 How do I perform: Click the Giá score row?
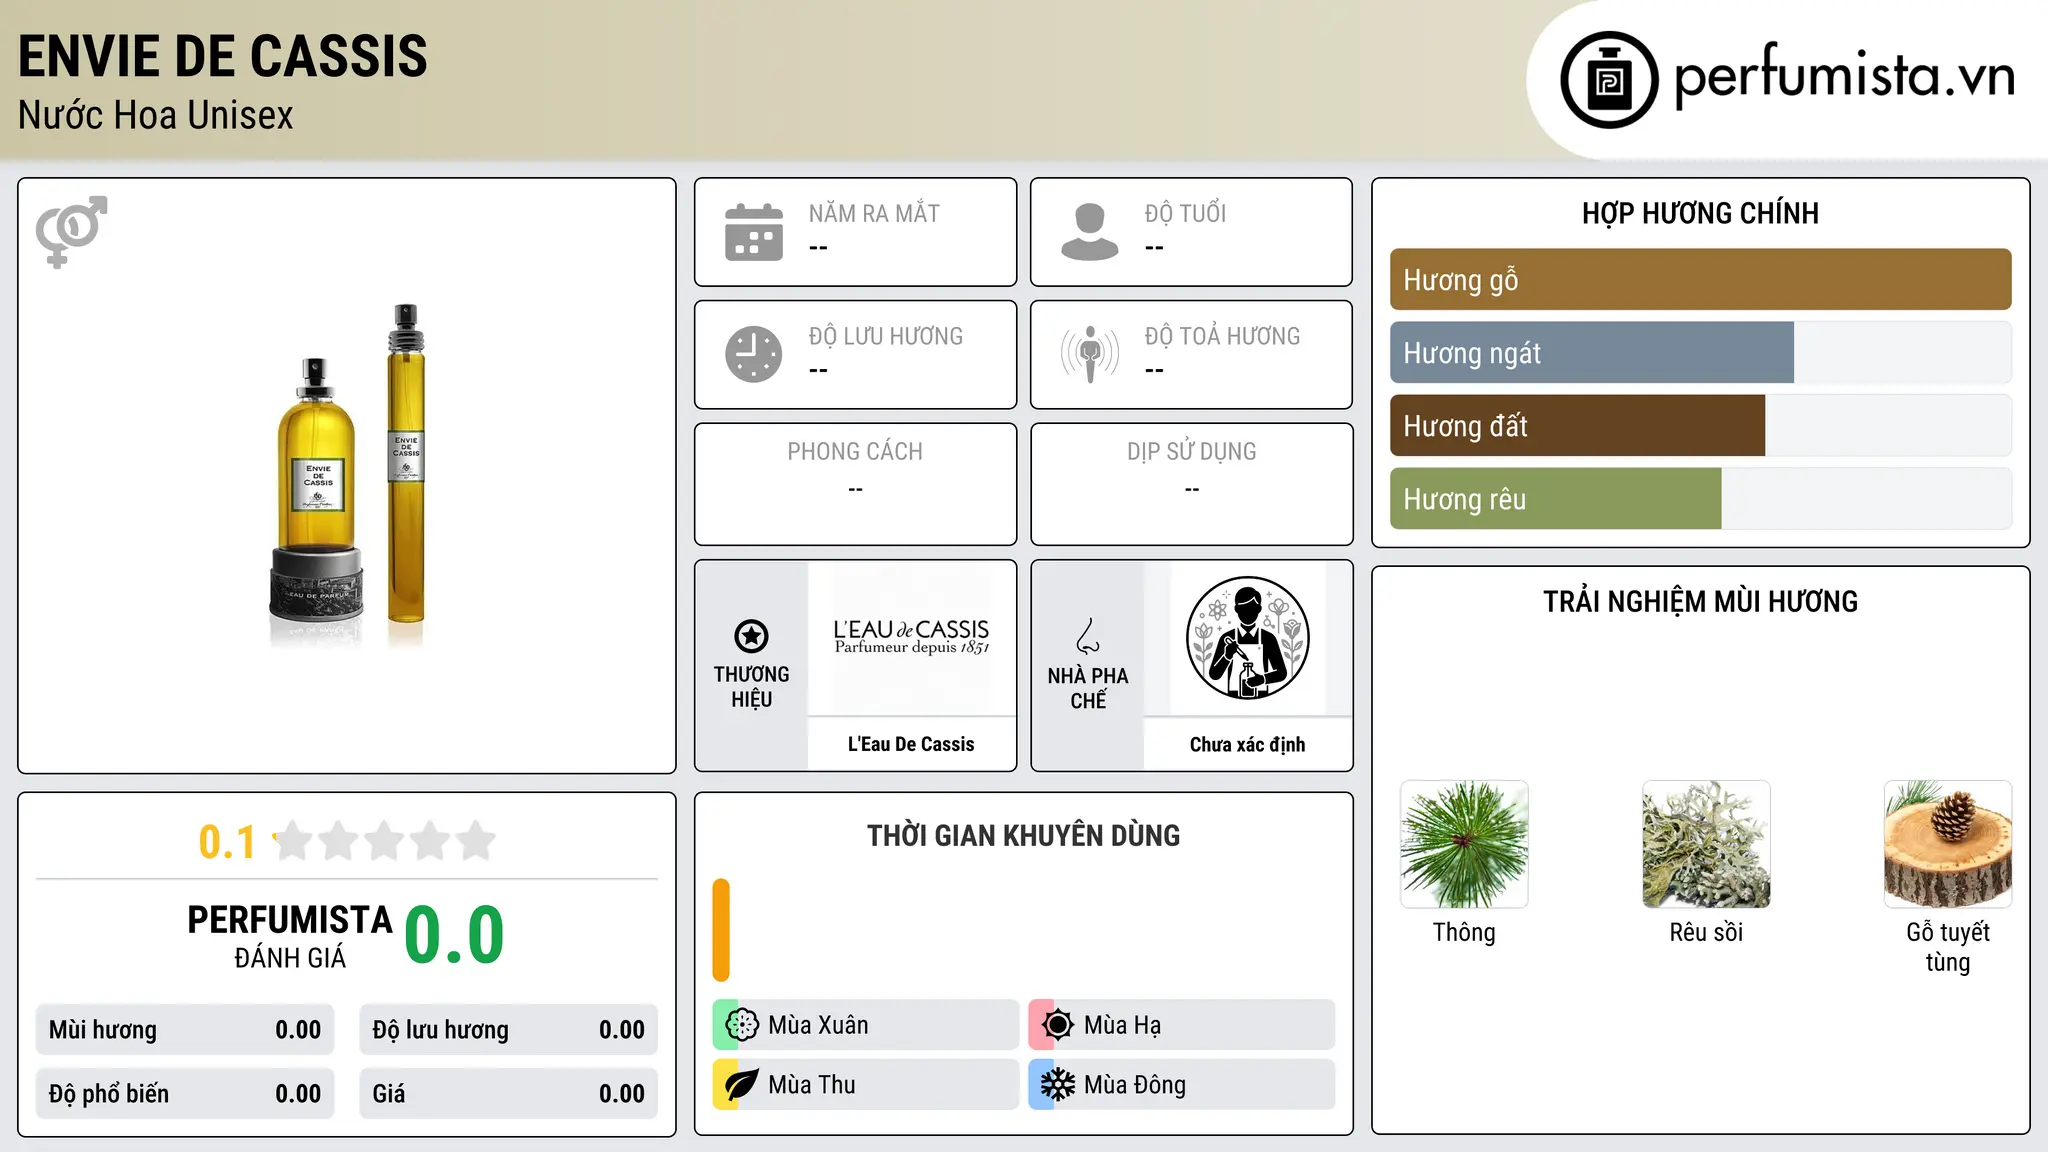point(509,1094)
